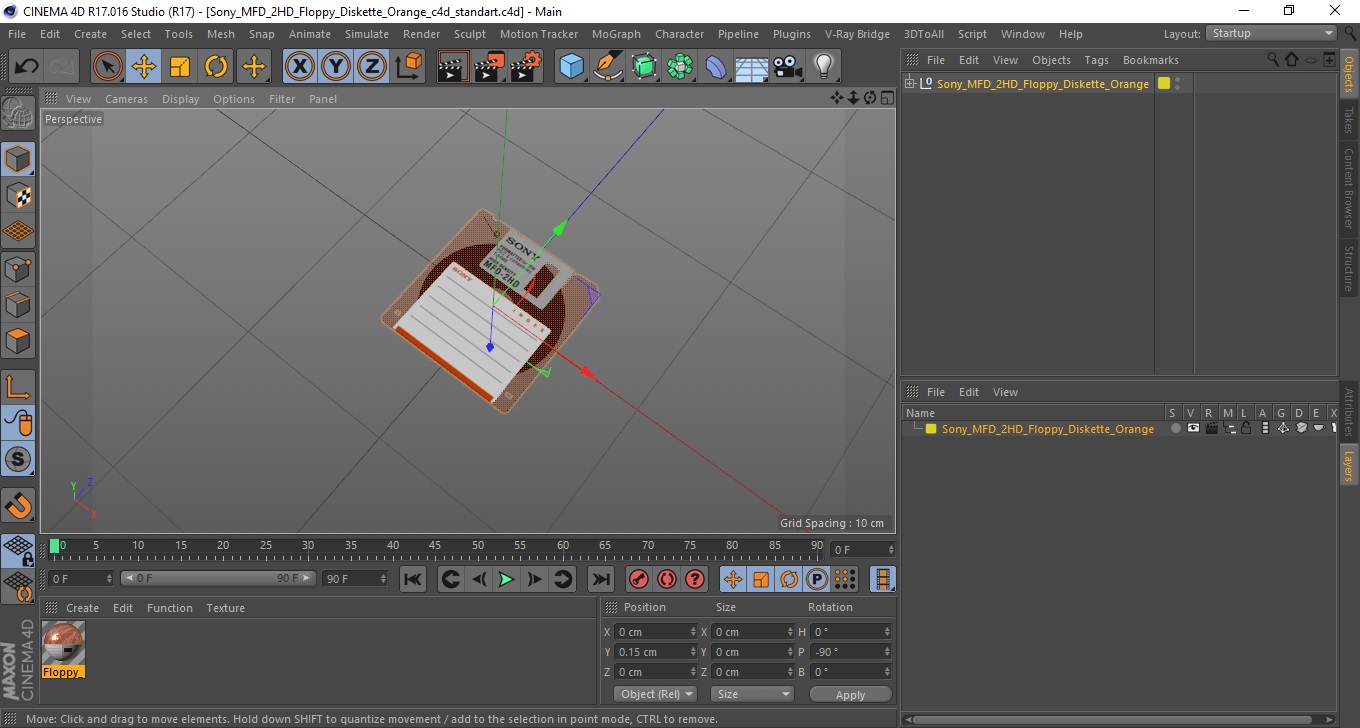1360x728 pixels.
Task: Open the subdivision surface generator icon
Action: tap(644, 67)
